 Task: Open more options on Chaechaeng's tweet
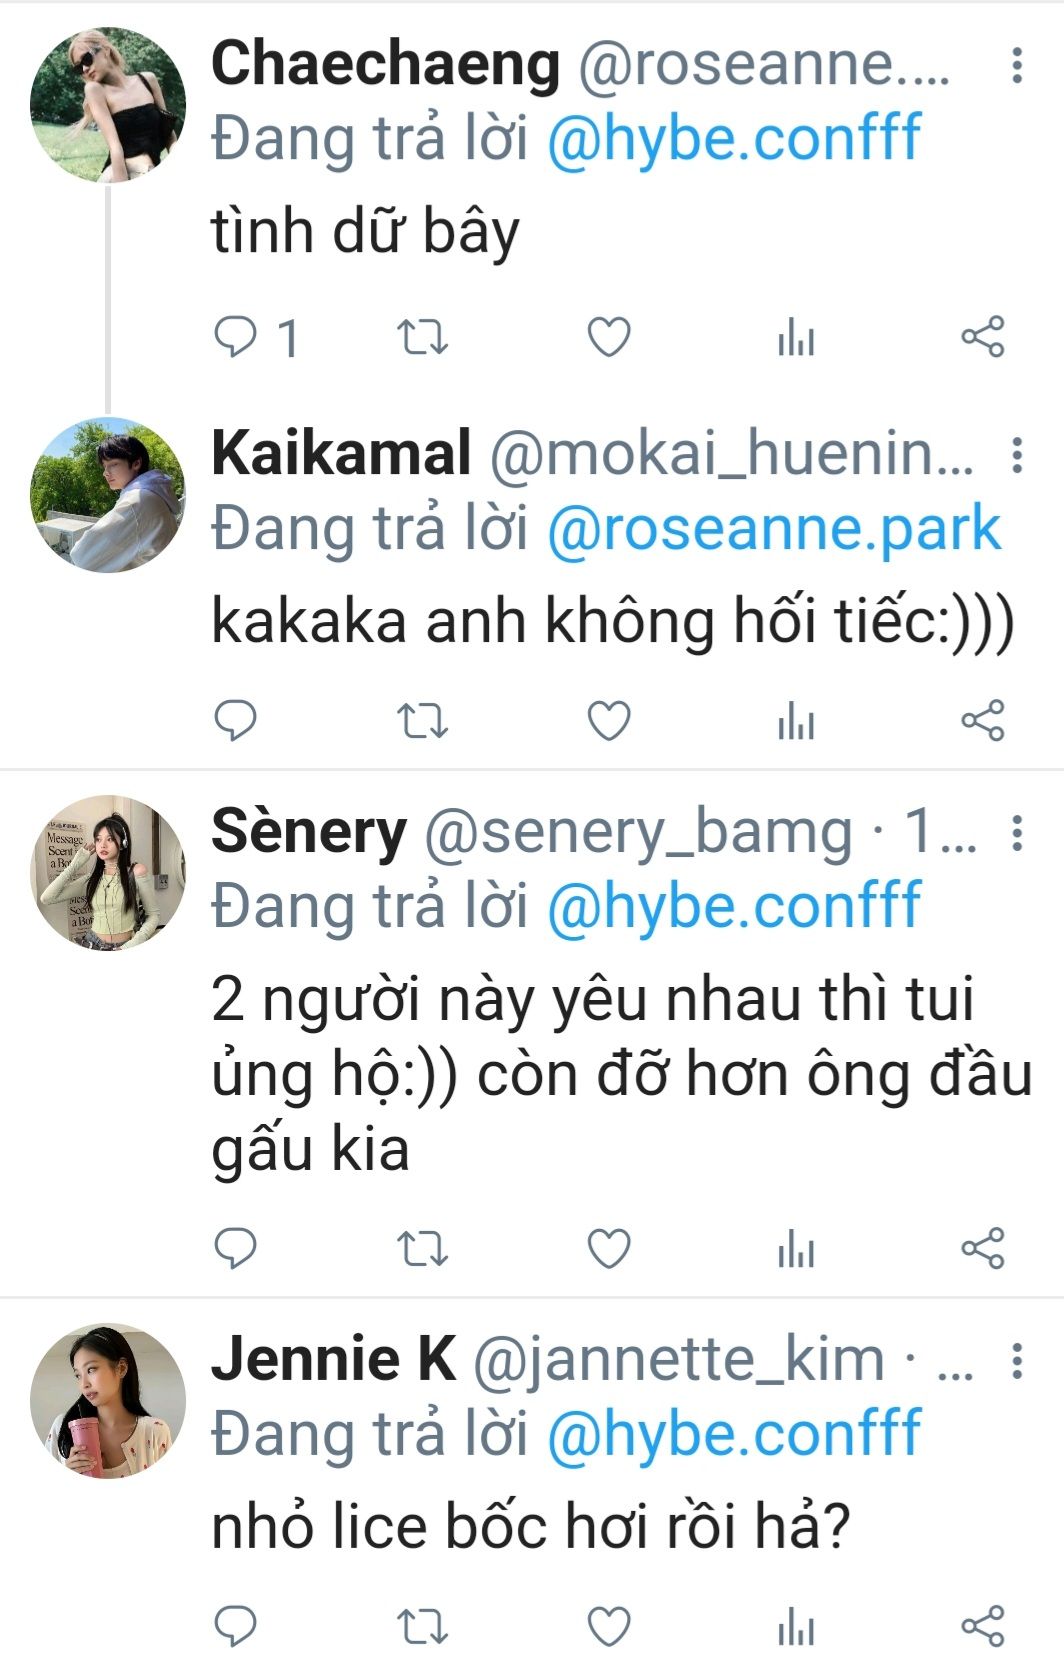coord(1017,65)
